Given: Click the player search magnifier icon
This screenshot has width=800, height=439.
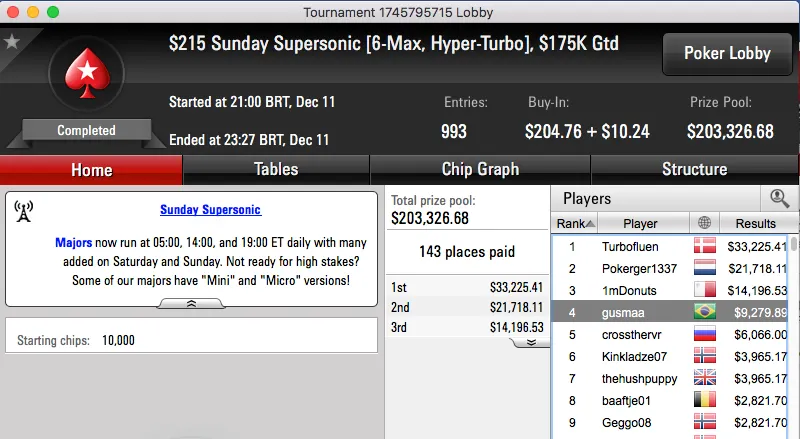Looking at the screenshot, I should [779, 198].
